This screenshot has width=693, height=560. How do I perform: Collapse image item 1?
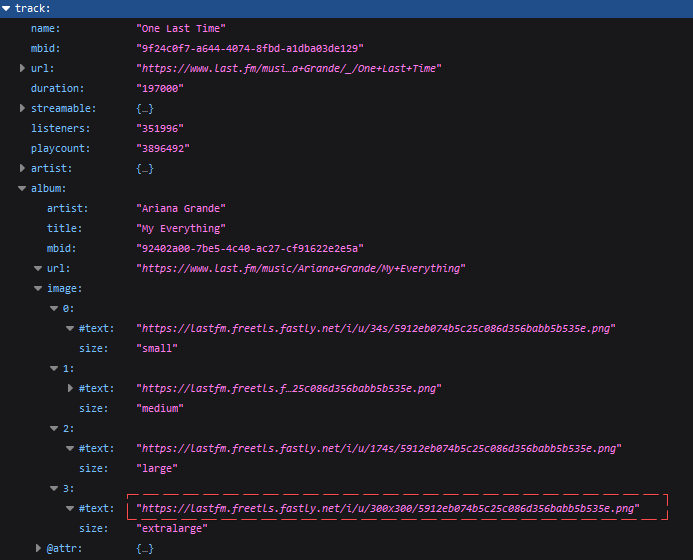tap(54, 368)
